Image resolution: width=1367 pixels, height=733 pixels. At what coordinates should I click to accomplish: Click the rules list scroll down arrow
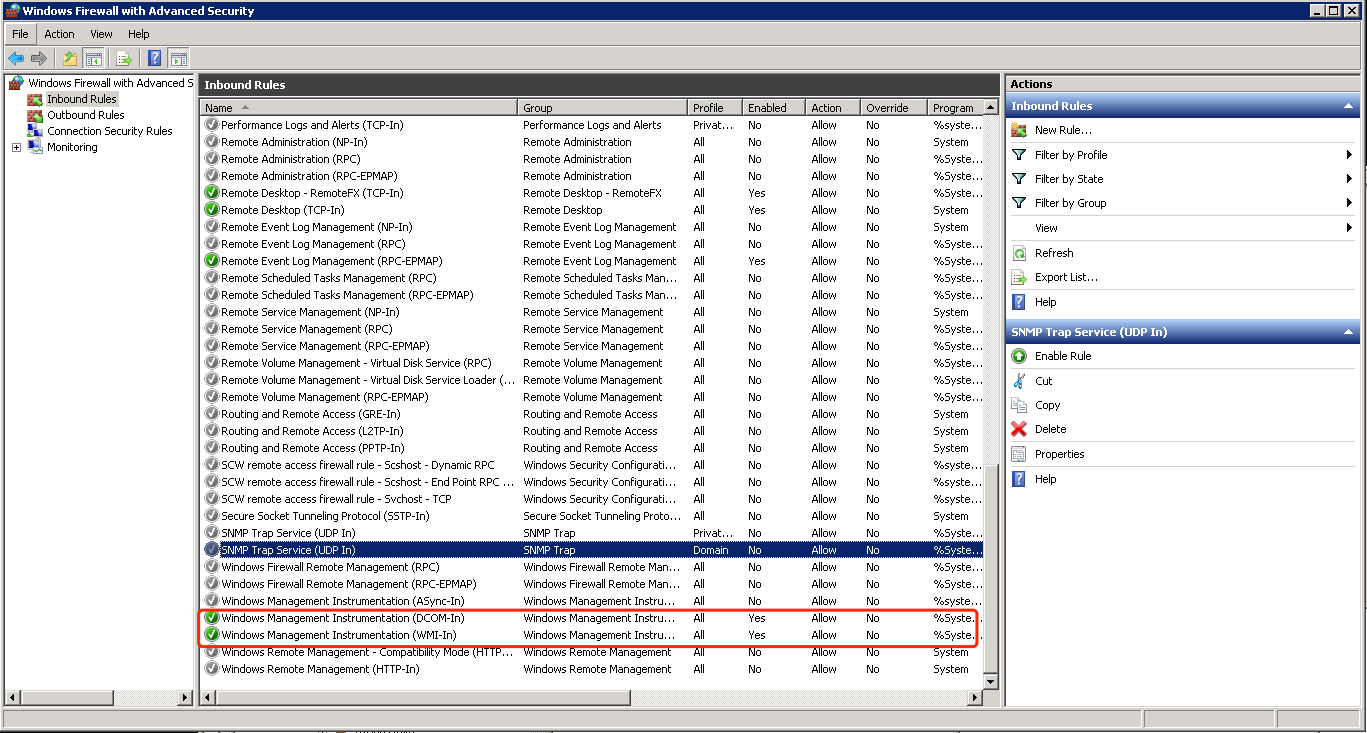991,681
